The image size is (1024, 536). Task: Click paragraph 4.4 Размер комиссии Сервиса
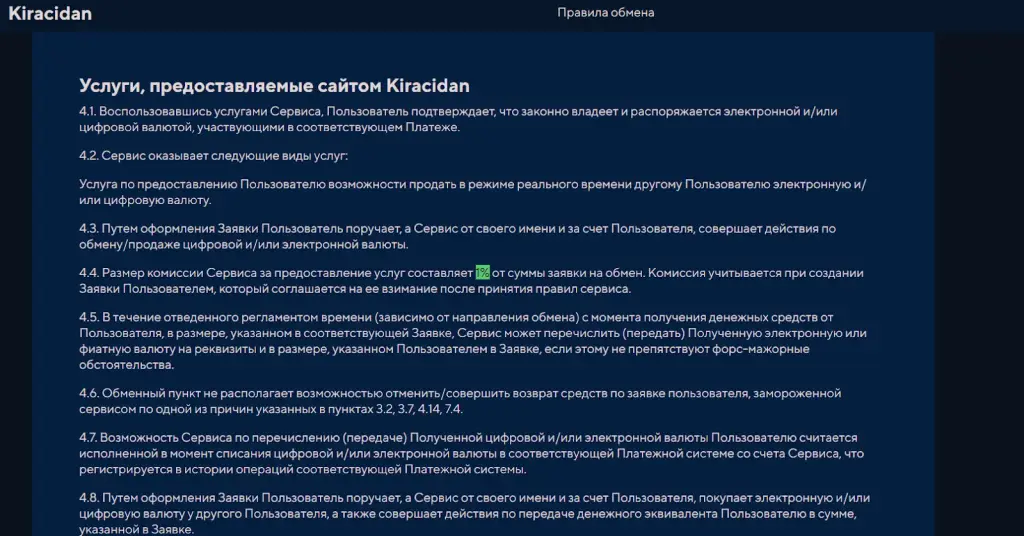[471, 281]
